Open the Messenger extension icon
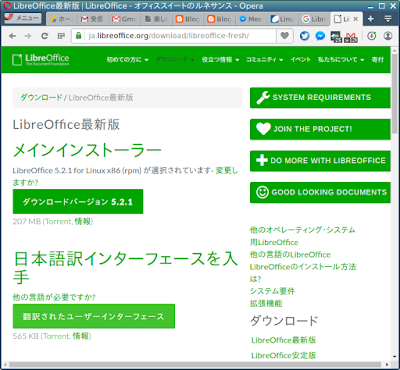This screenshot has width=400, height=370. pyautogui.click(x=320, y=36)
